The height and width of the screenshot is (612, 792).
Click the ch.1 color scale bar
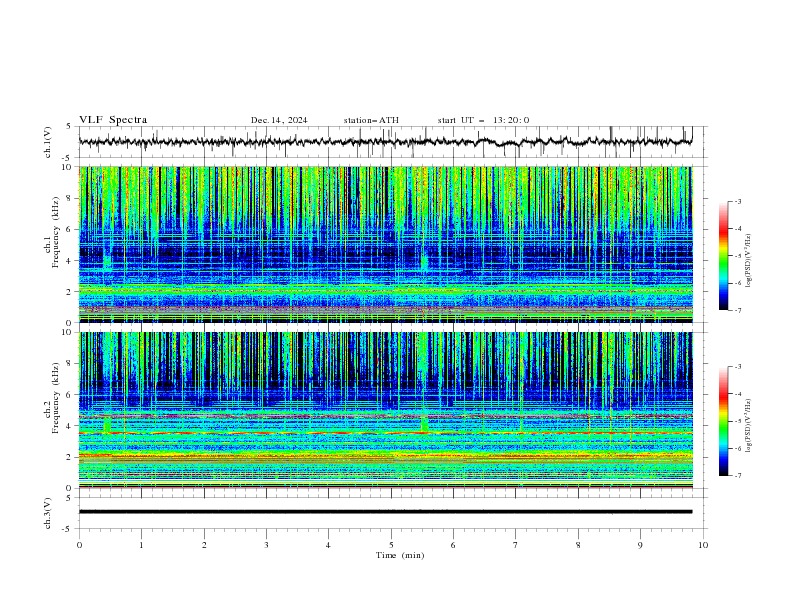[724, 256]
